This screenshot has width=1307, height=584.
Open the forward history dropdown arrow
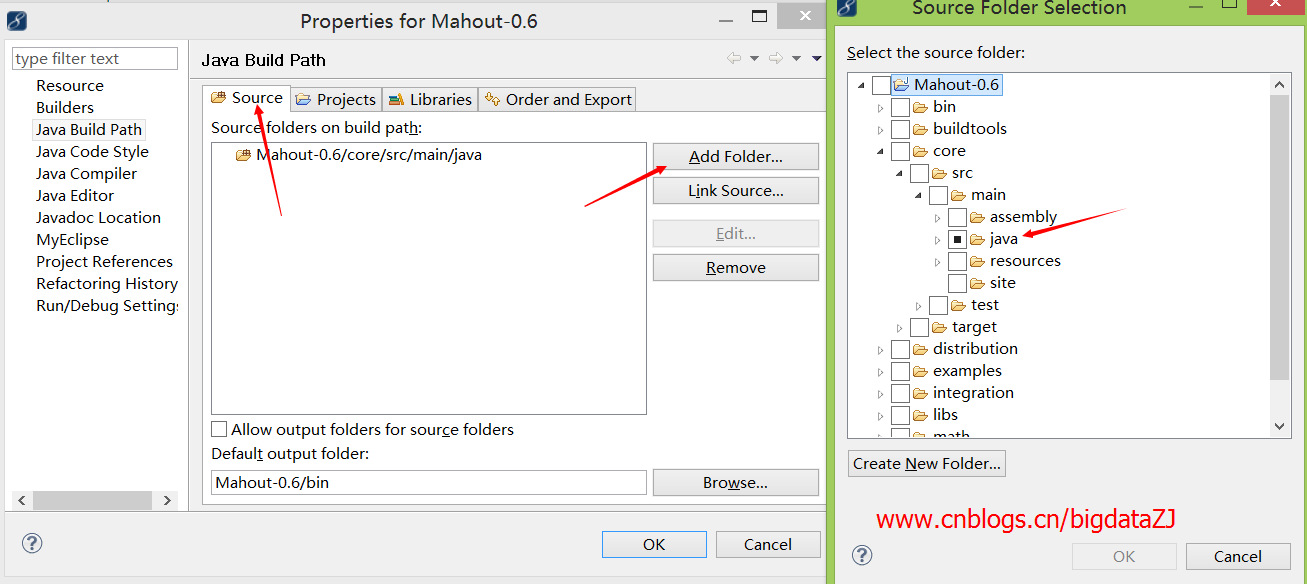click(x=796, y=59)
